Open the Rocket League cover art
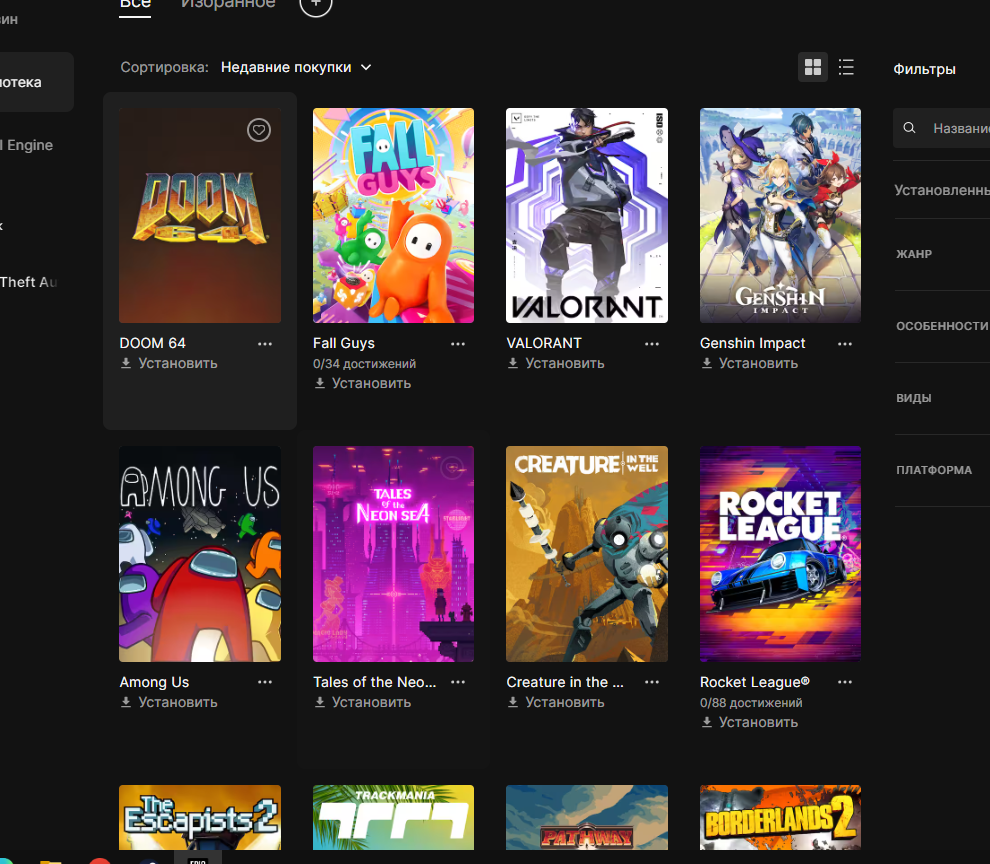Image resolution: width=990 pixels, height=864 pixels. (x=780, y=554)
